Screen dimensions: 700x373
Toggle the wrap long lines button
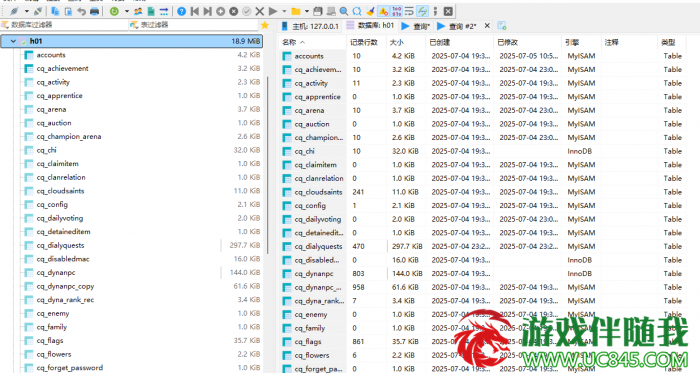(x=409, y=11)
